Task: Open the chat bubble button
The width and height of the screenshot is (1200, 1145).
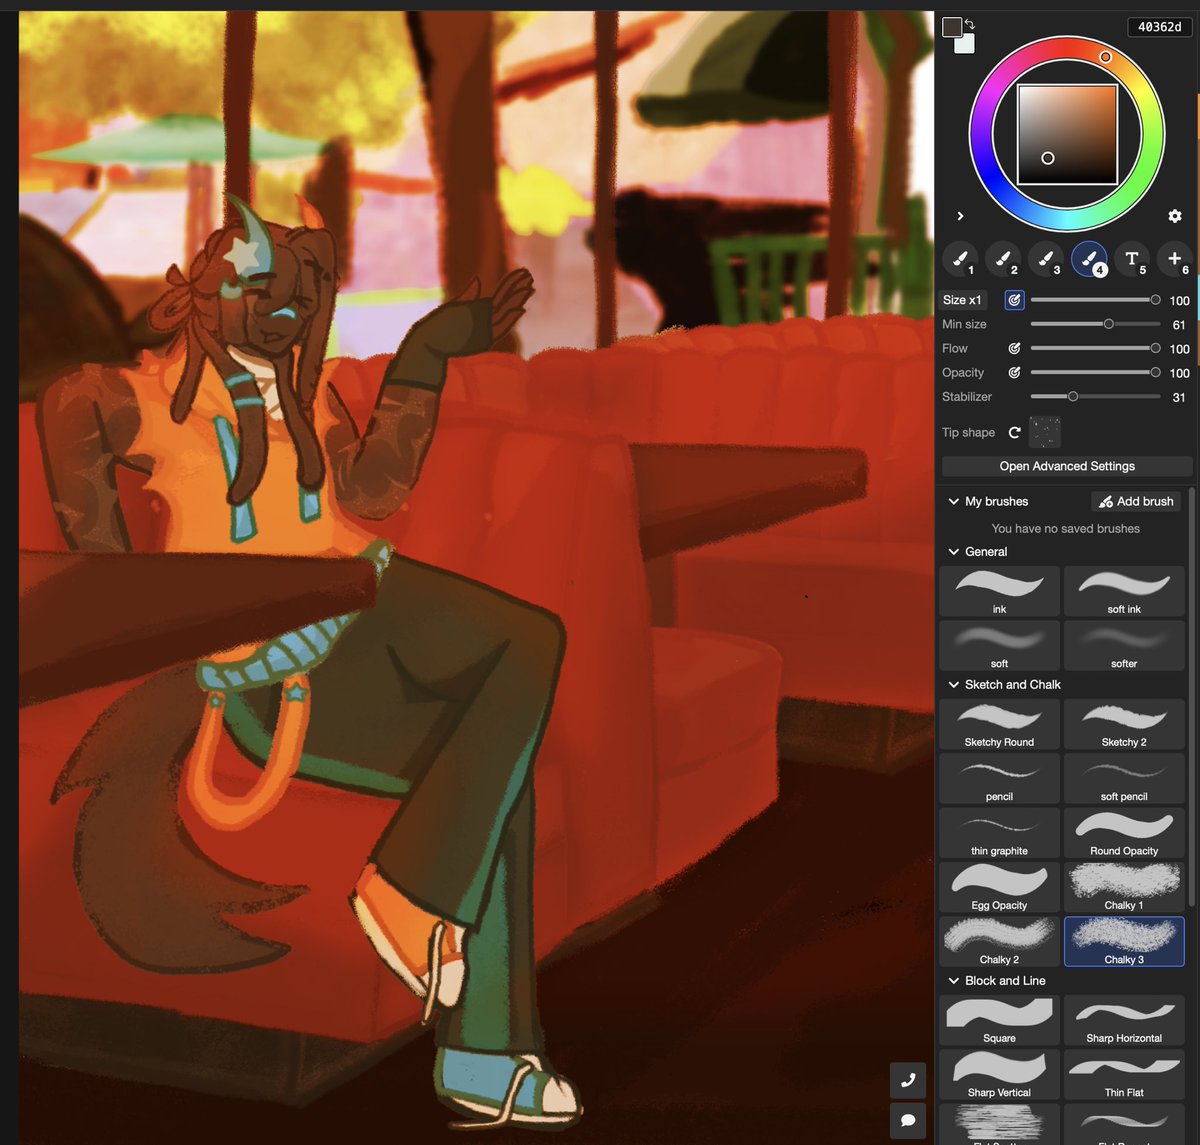Action: pos(908,1120)
